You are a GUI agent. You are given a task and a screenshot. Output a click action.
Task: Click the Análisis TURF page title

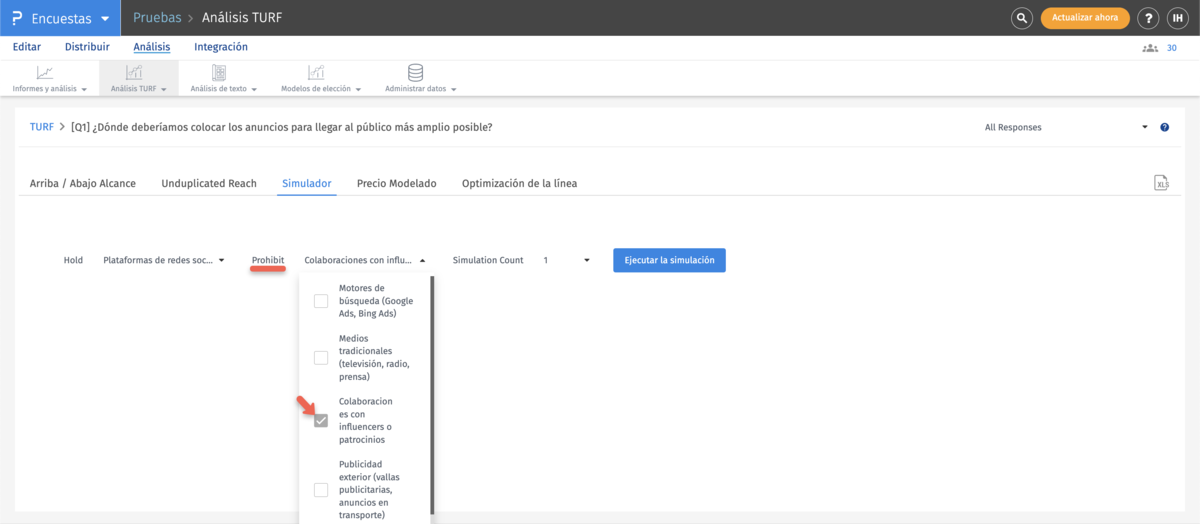pos(244,18)
